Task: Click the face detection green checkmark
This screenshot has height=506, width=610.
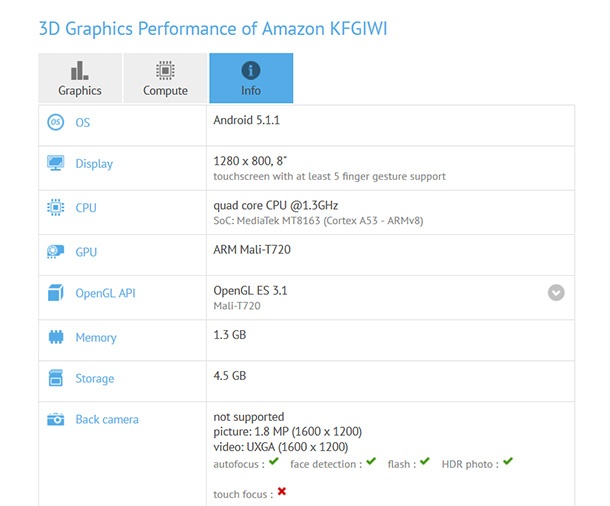Action: pyautogui.click(x=371, y=462)
